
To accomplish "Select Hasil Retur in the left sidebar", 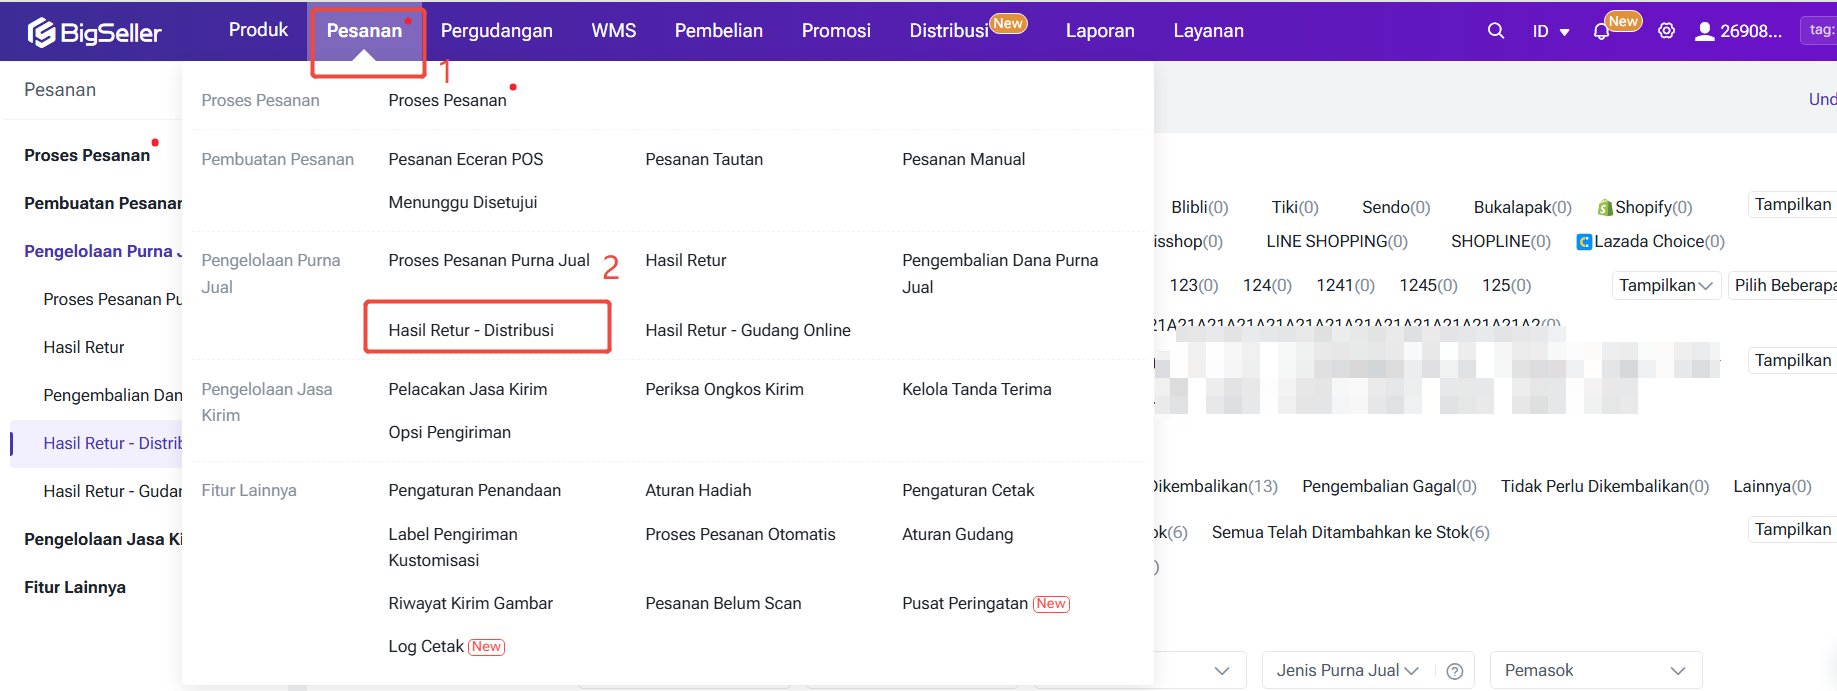I will (84, 347).
